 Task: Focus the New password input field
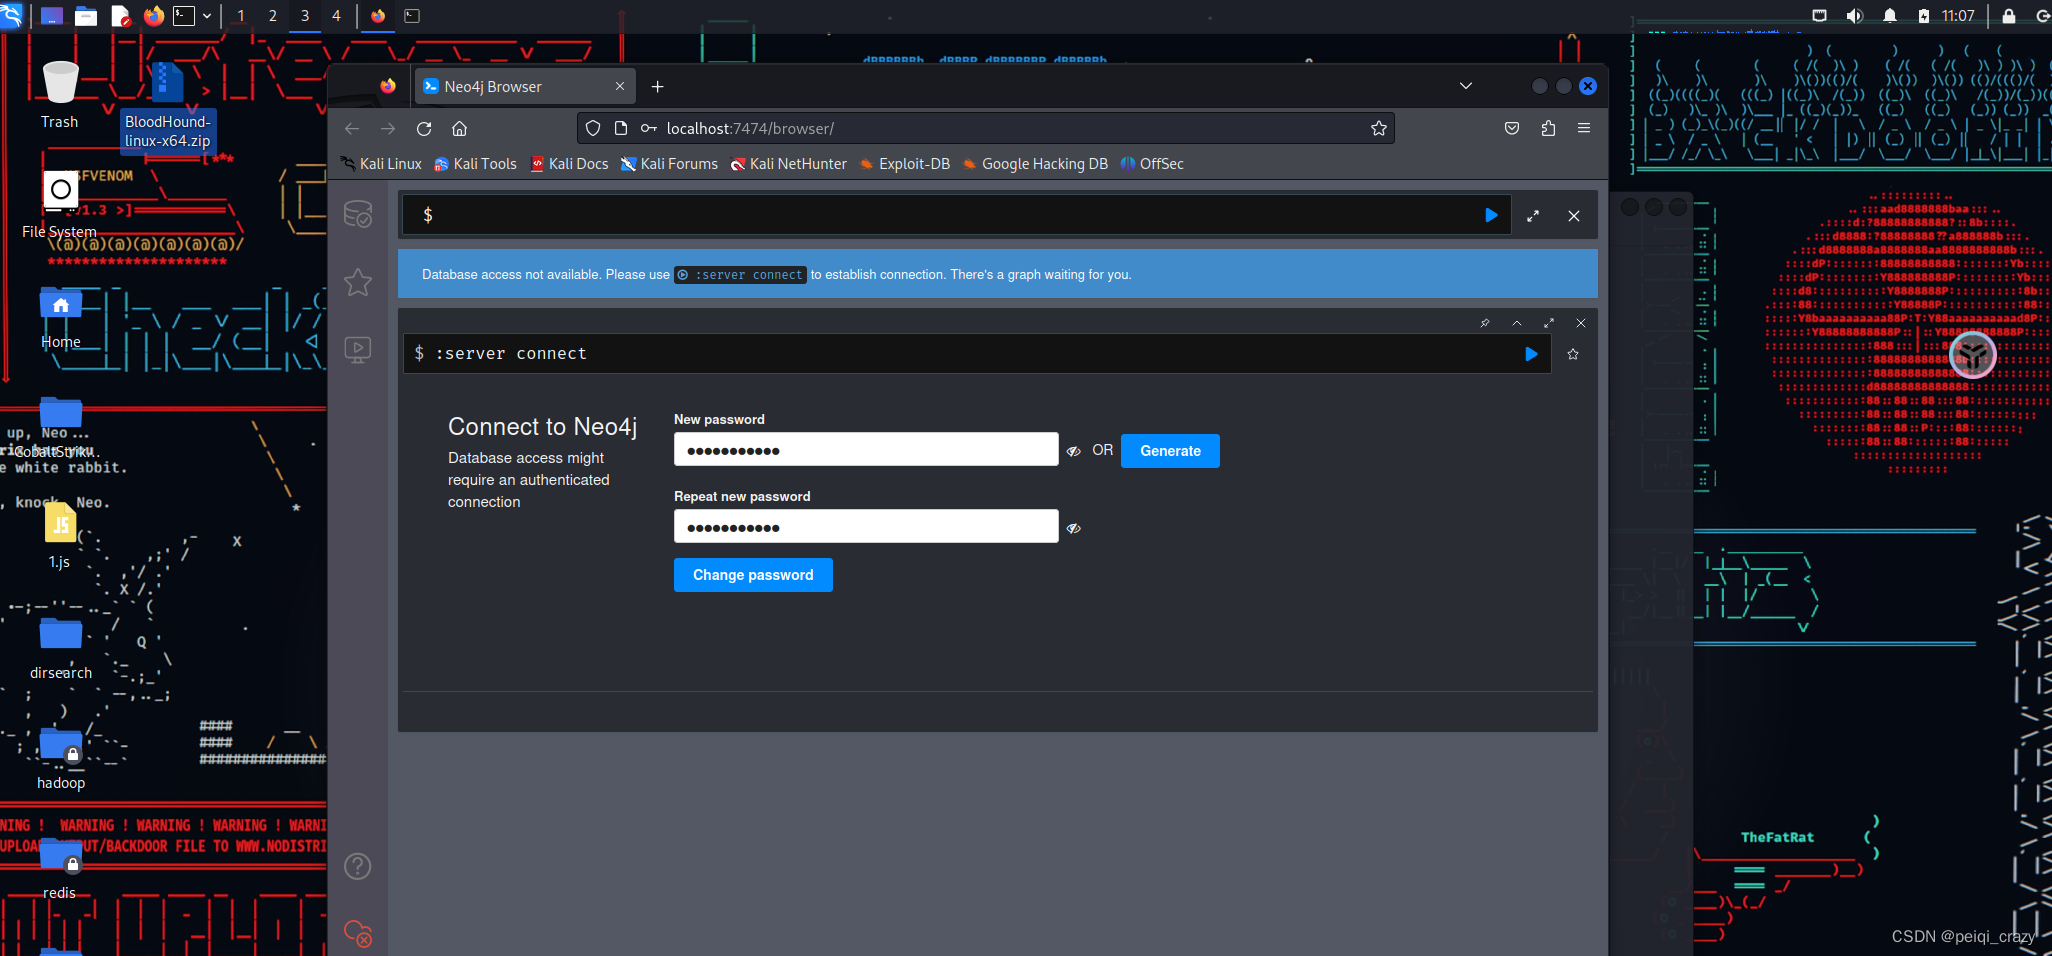866,450
